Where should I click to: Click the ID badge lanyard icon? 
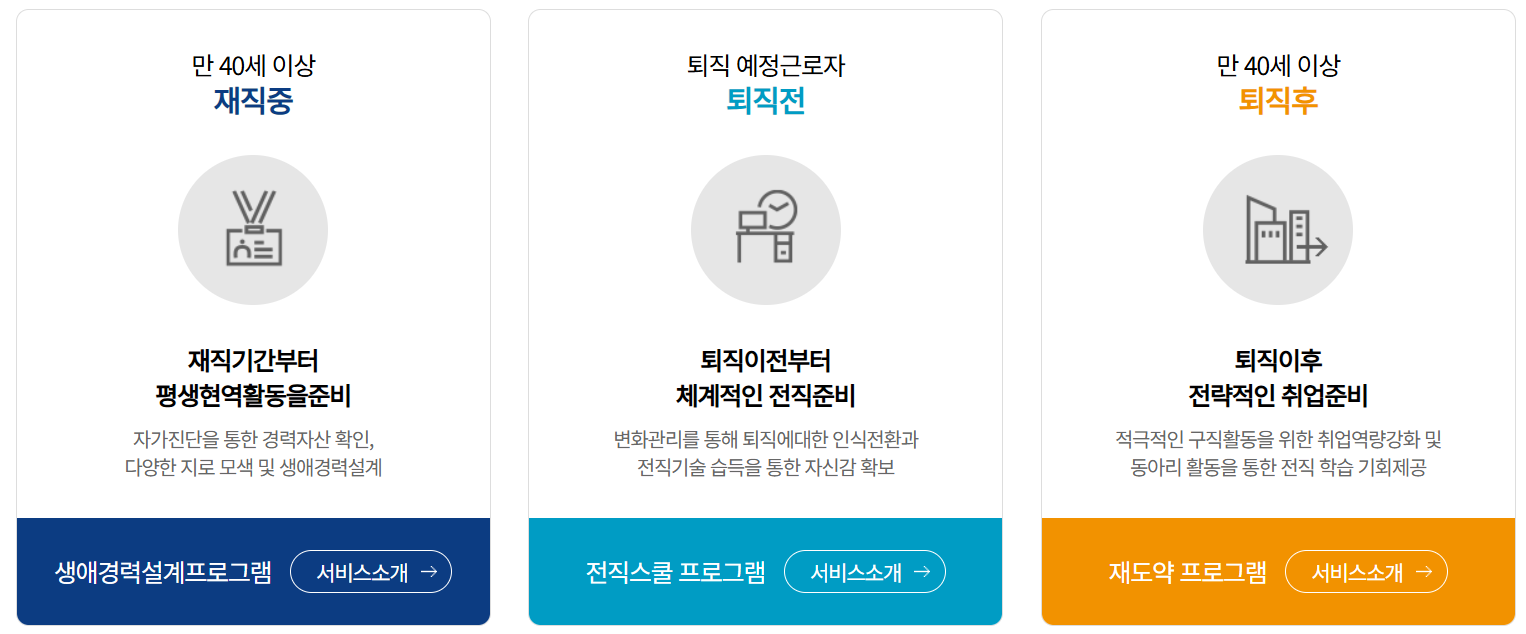[253, 229]
